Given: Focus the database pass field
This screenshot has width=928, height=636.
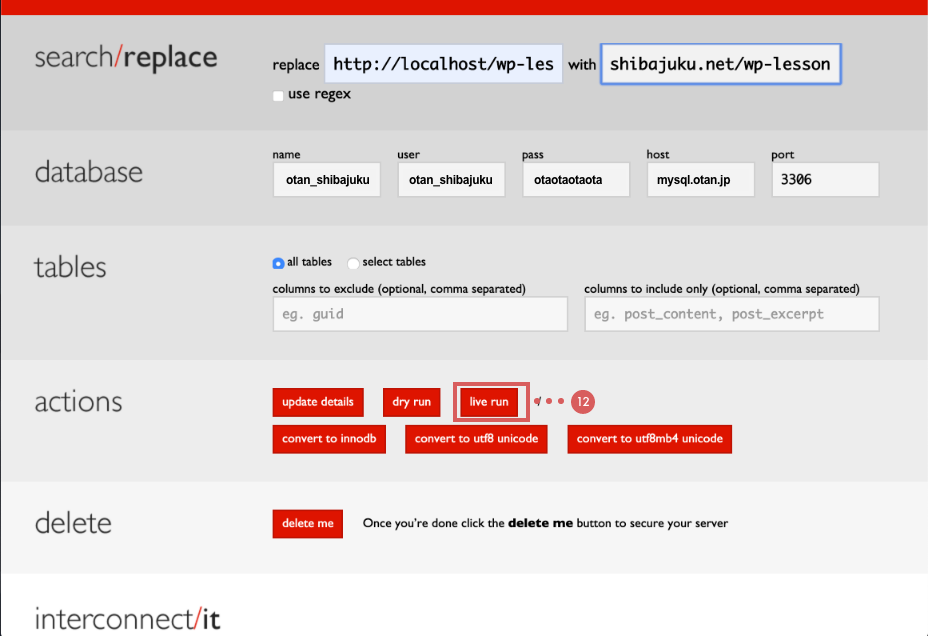Looking at the screenshot, I should click(576, 180).
